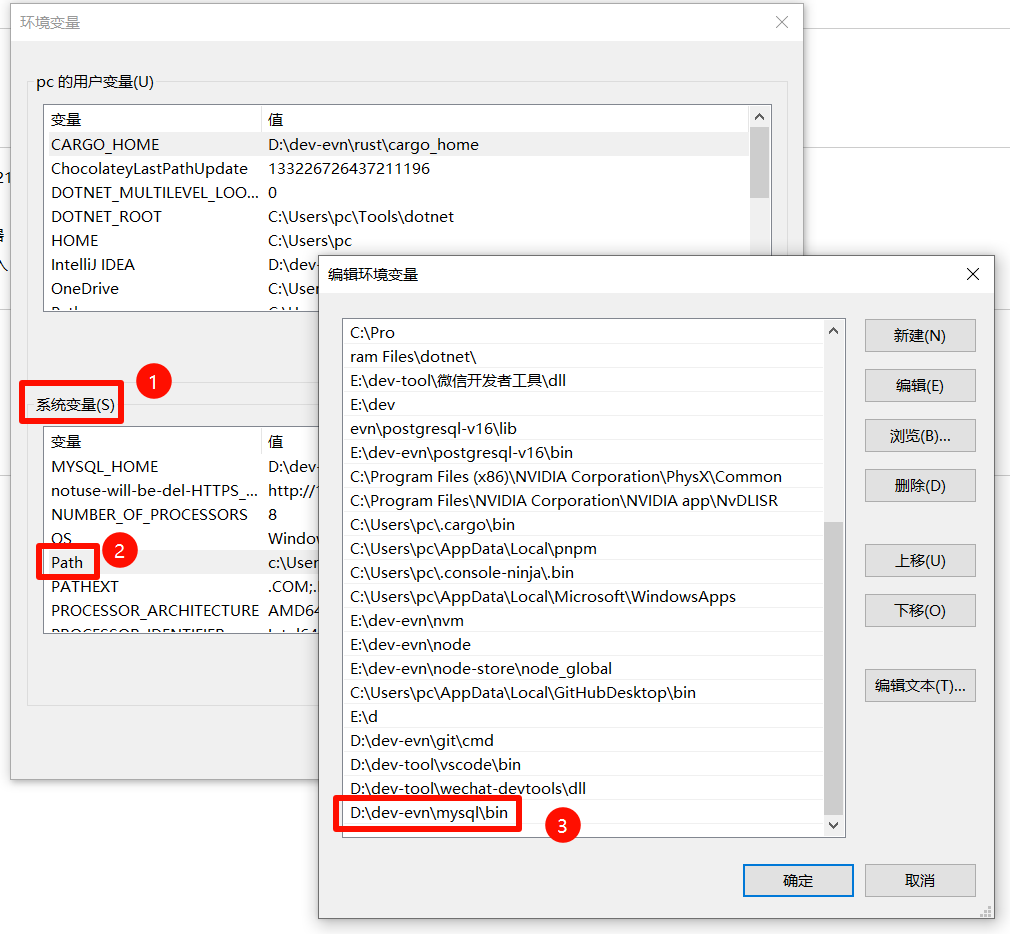Open 编辑文本(T)... text editor
Viewport: 1010px width, 934px height.
pos(919,686)
